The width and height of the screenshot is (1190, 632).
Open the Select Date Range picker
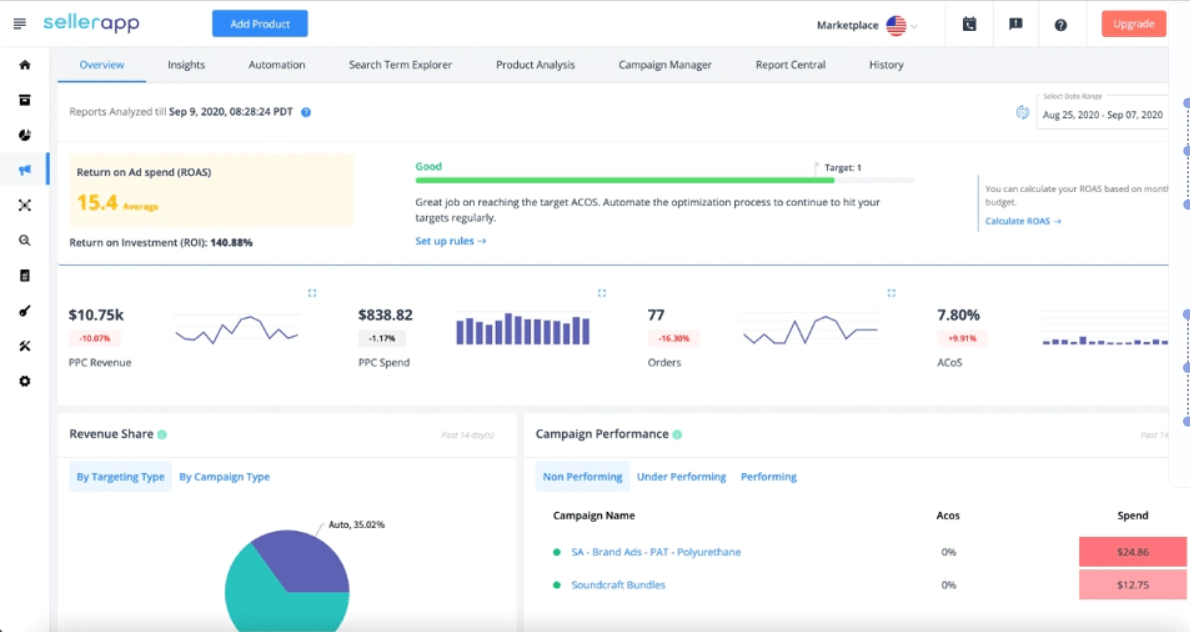pyautogui.click(x=1103, y=114)
